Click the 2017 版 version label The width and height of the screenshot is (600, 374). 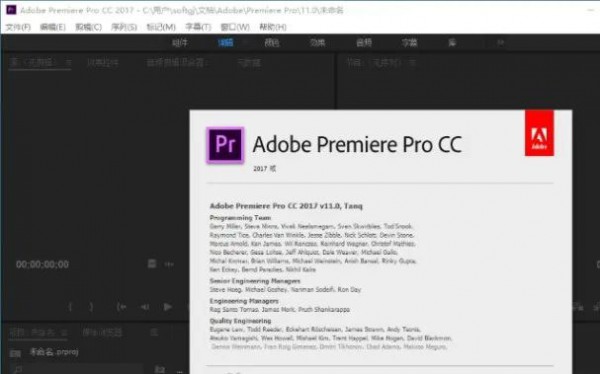(264, 168)
